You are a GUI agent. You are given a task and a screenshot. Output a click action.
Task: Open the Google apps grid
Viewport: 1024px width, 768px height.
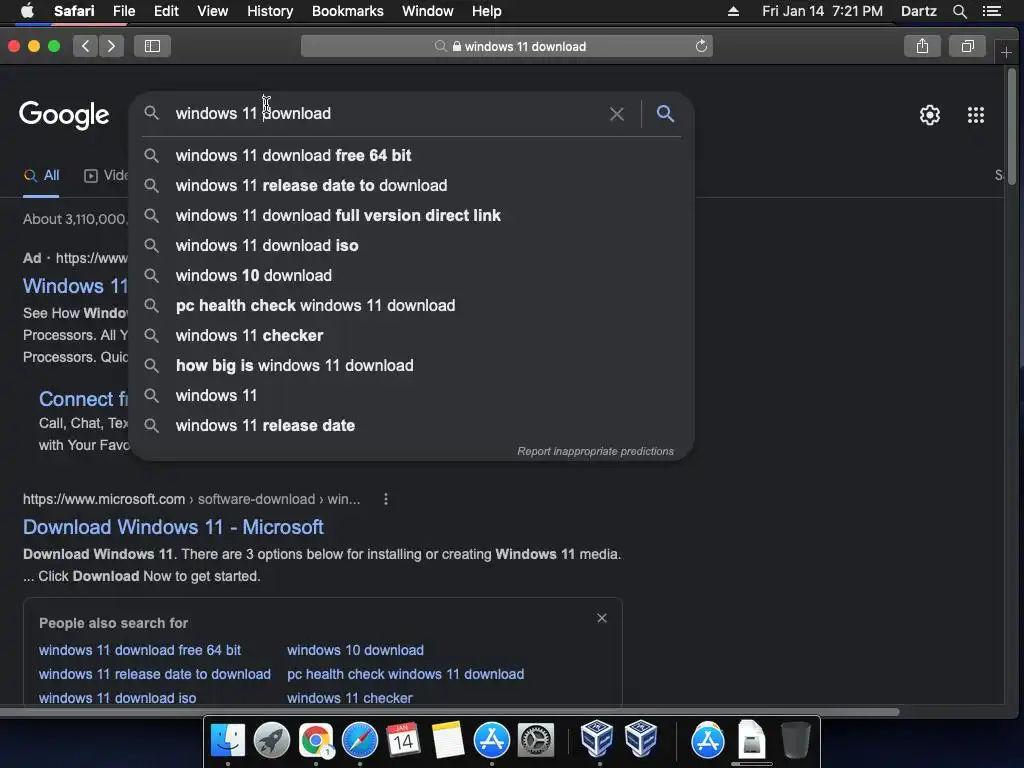coord(976,115)
